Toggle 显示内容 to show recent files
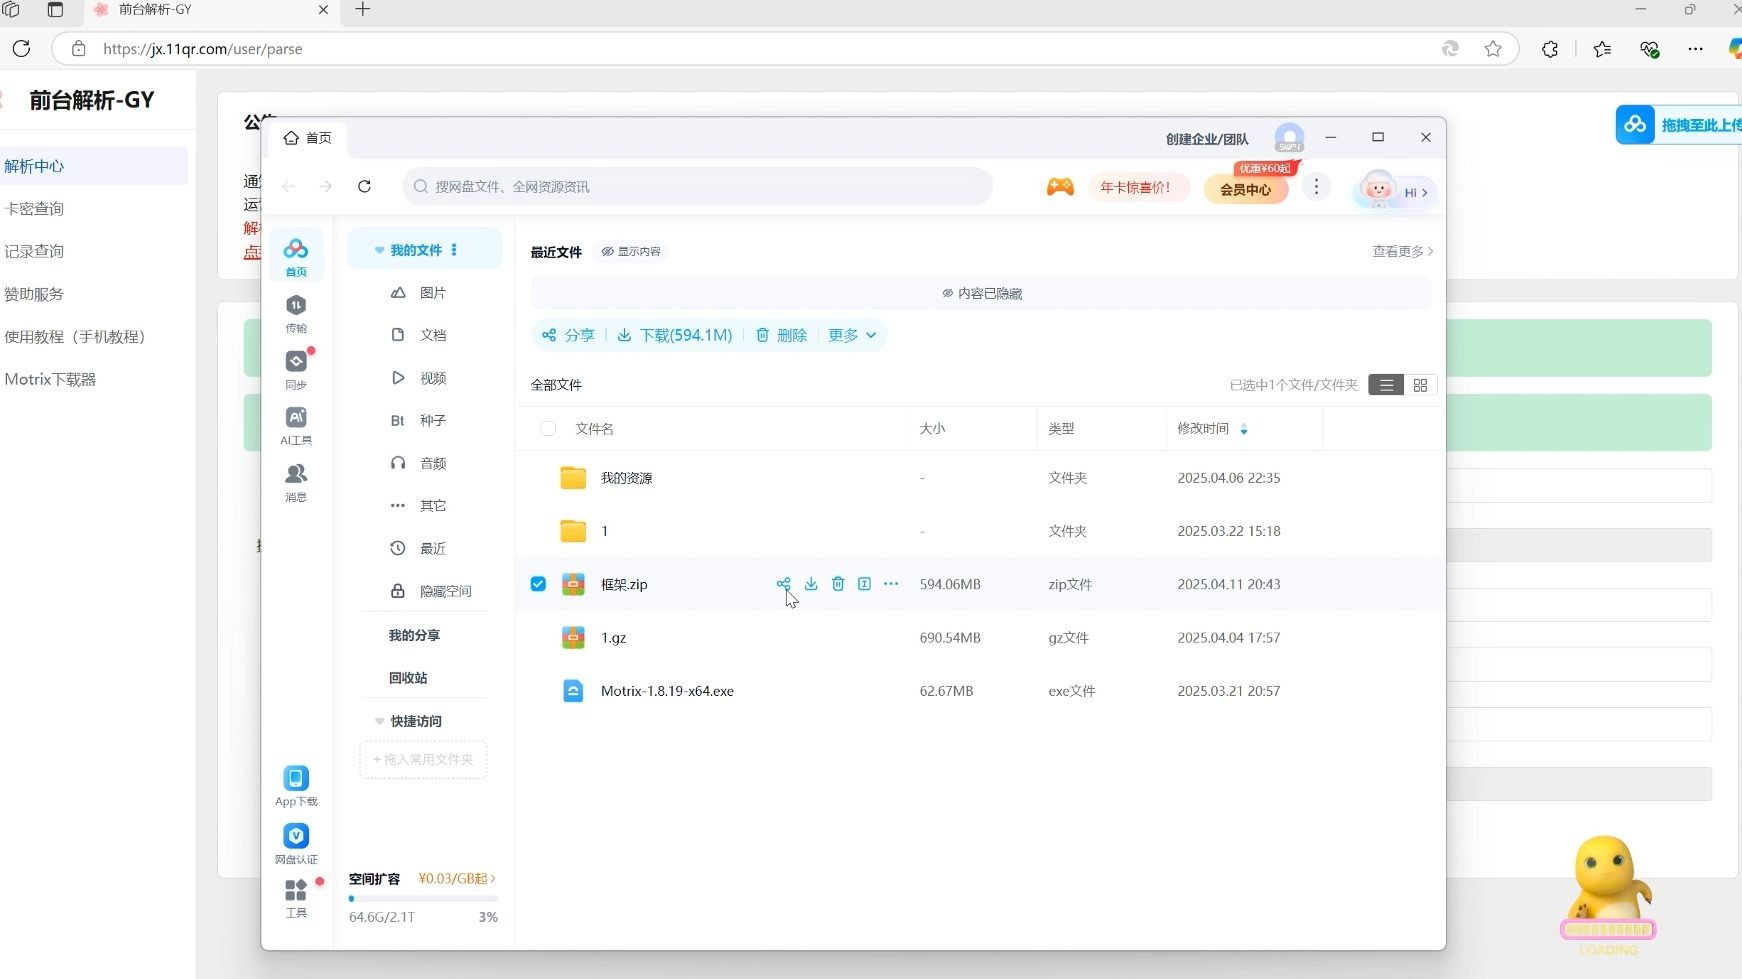Viewport: 1742px width, 979px height. pyautogui.click(x=631, y=251)
